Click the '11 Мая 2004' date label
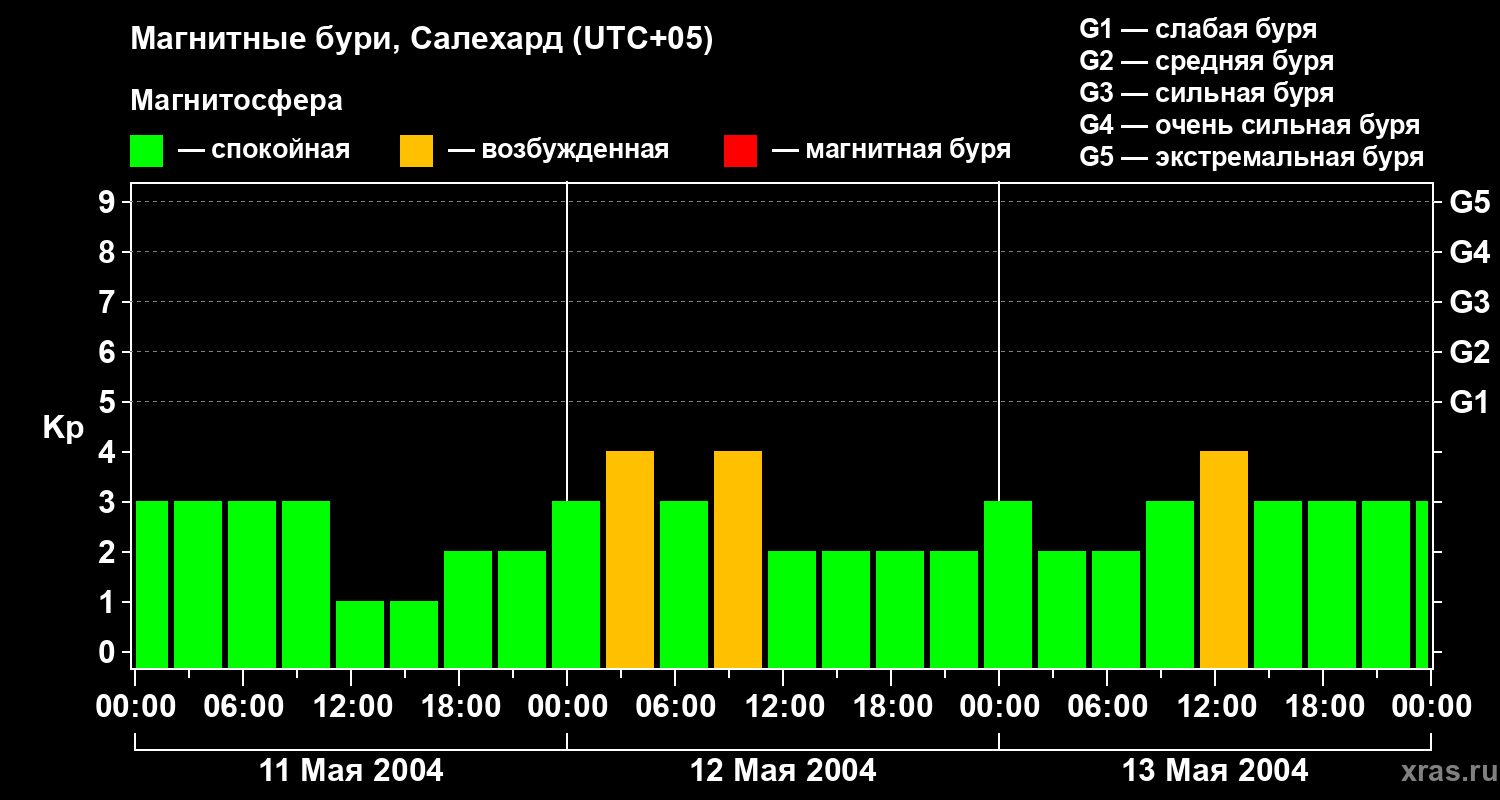The height and width of the screenshot is (800, 1500). (351, 770)
